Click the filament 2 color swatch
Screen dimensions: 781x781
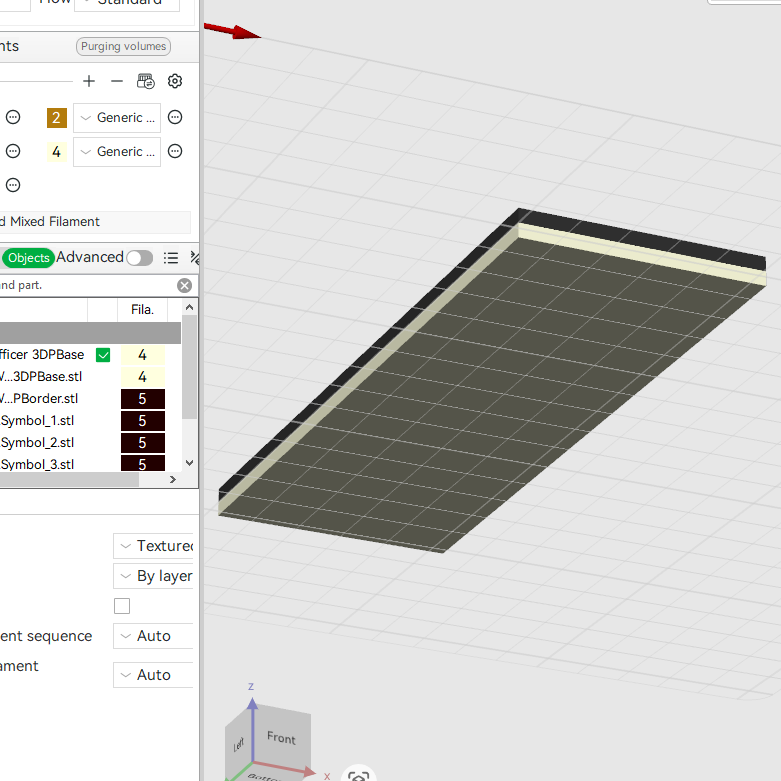coord(56,118)
